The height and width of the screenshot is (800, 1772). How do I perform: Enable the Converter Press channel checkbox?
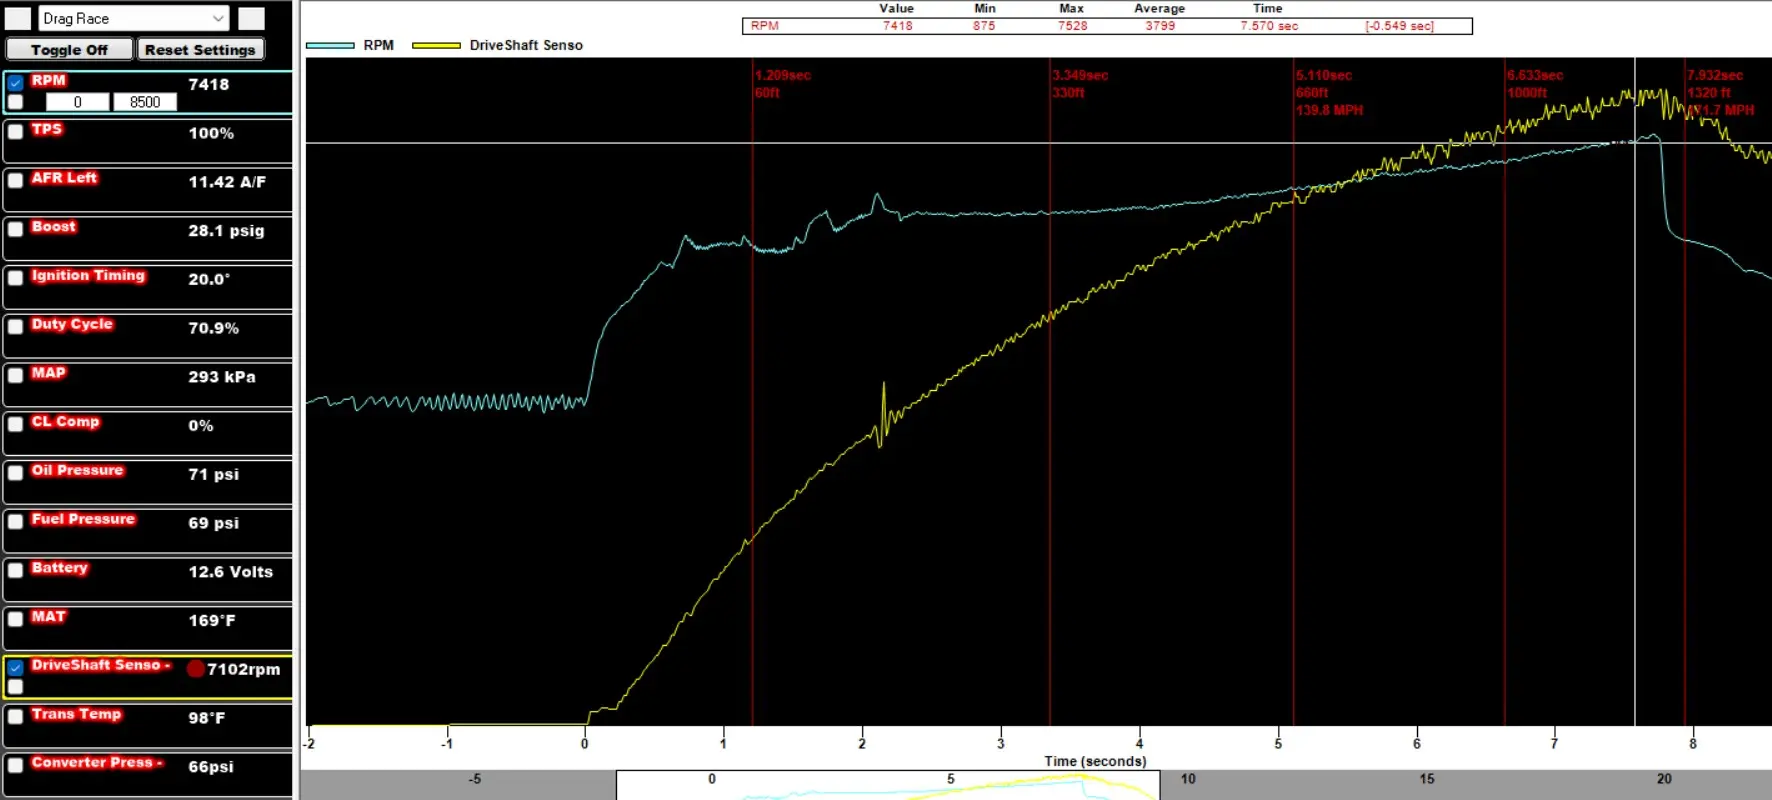[x=16, y=766]
